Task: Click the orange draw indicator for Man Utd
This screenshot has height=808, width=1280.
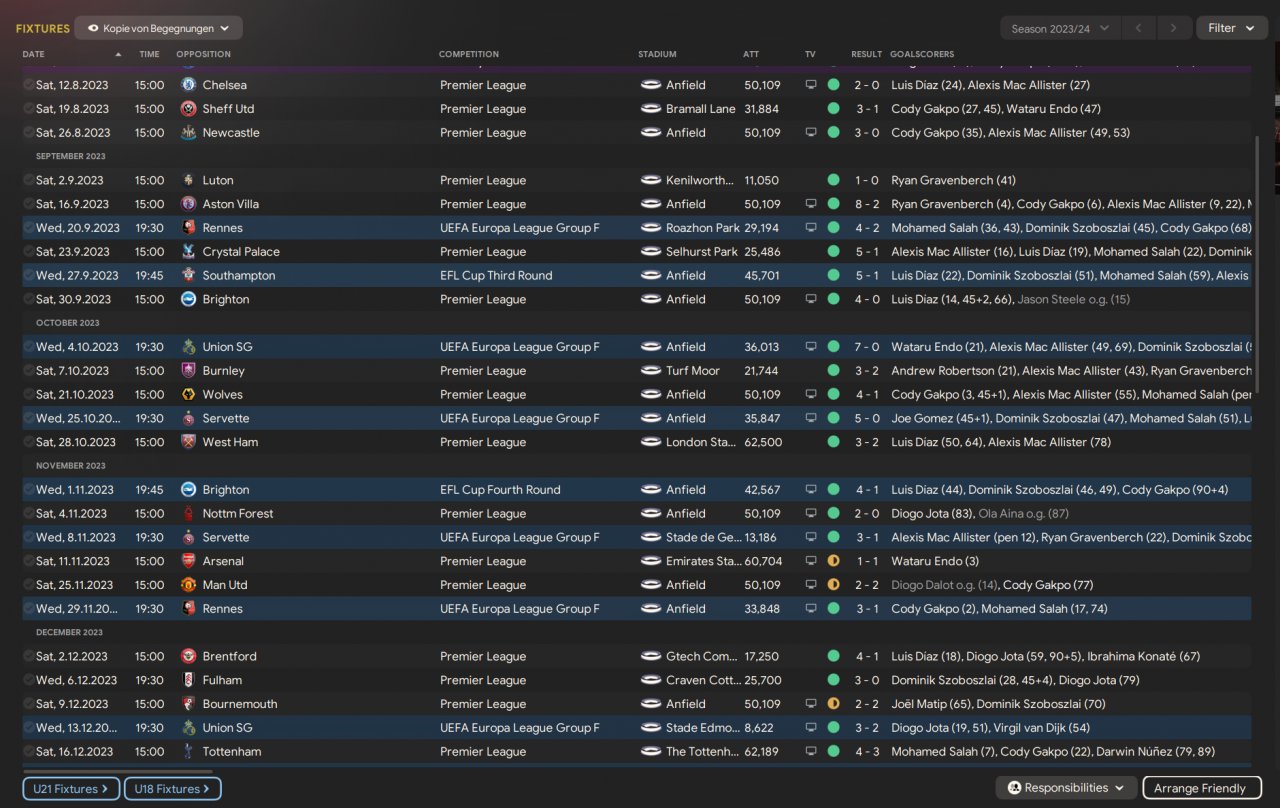Action: (833, 585)
